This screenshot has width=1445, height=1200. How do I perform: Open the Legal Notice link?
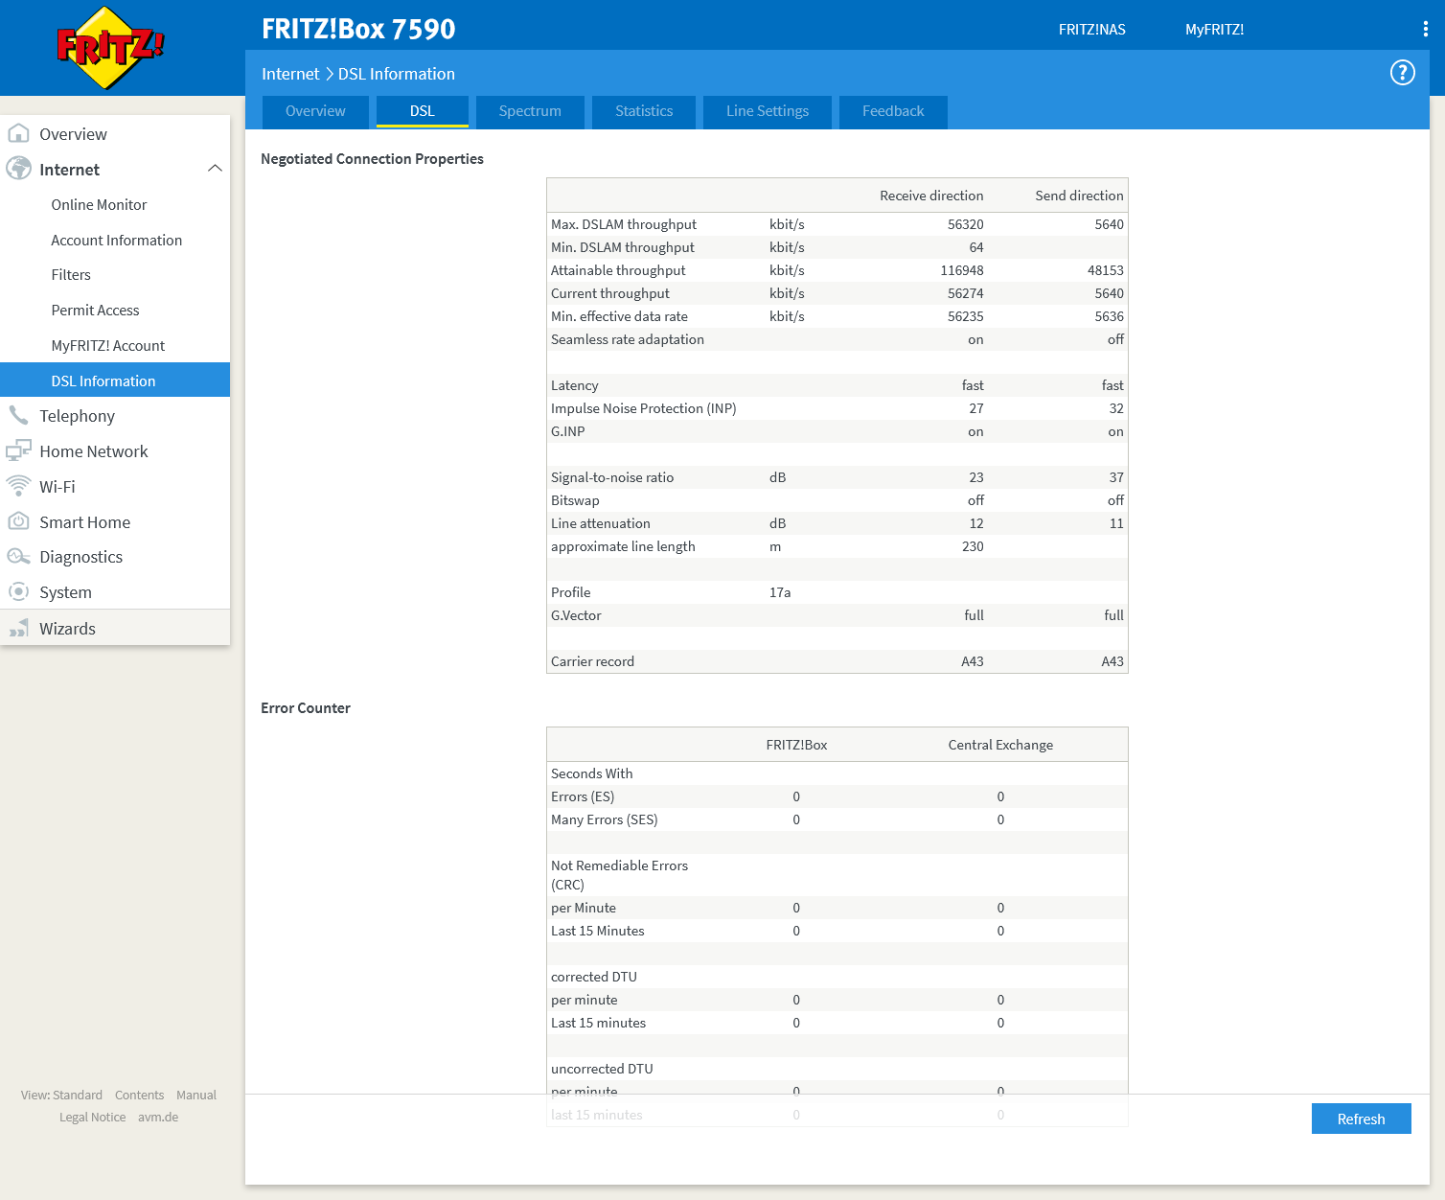pyautogui.click(x=92, y=1117)
